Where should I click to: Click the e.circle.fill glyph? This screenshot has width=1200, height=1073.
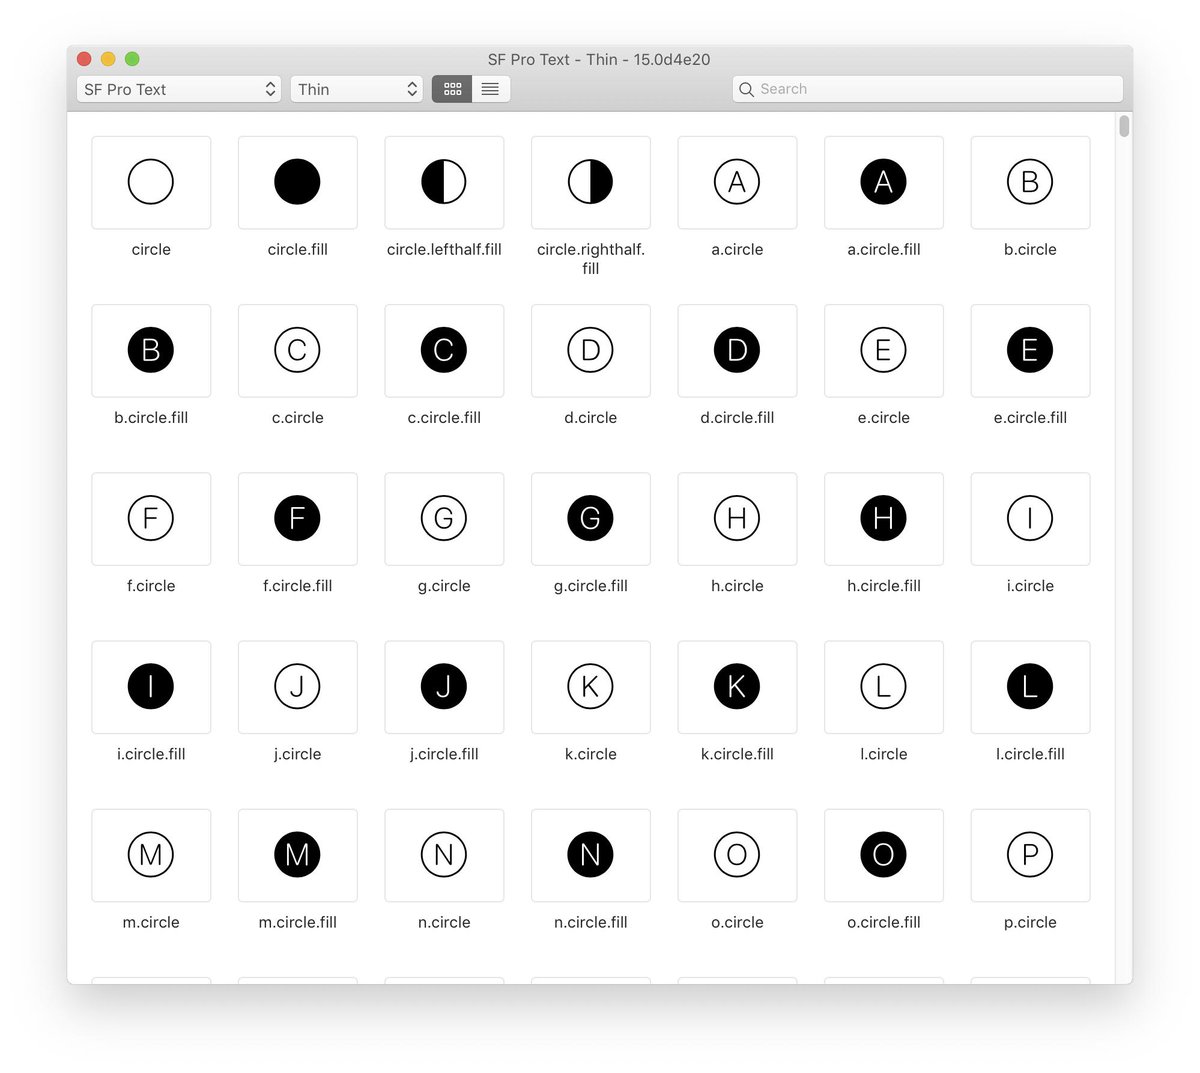pyautogui.click(x=1030, y=350)
